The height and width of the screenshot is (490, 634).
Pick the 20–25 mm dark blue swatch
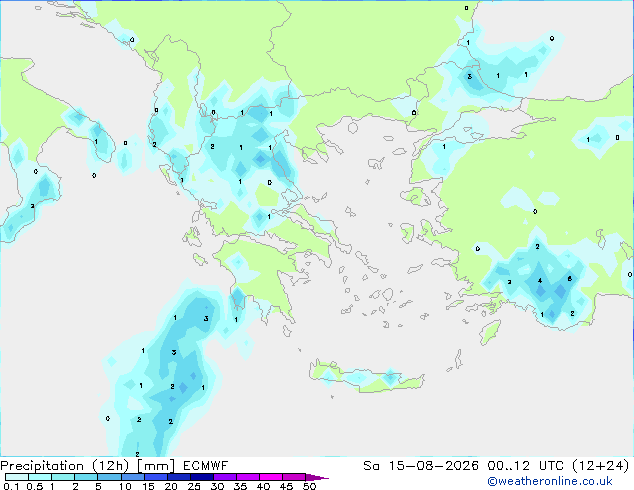(179, 477)
